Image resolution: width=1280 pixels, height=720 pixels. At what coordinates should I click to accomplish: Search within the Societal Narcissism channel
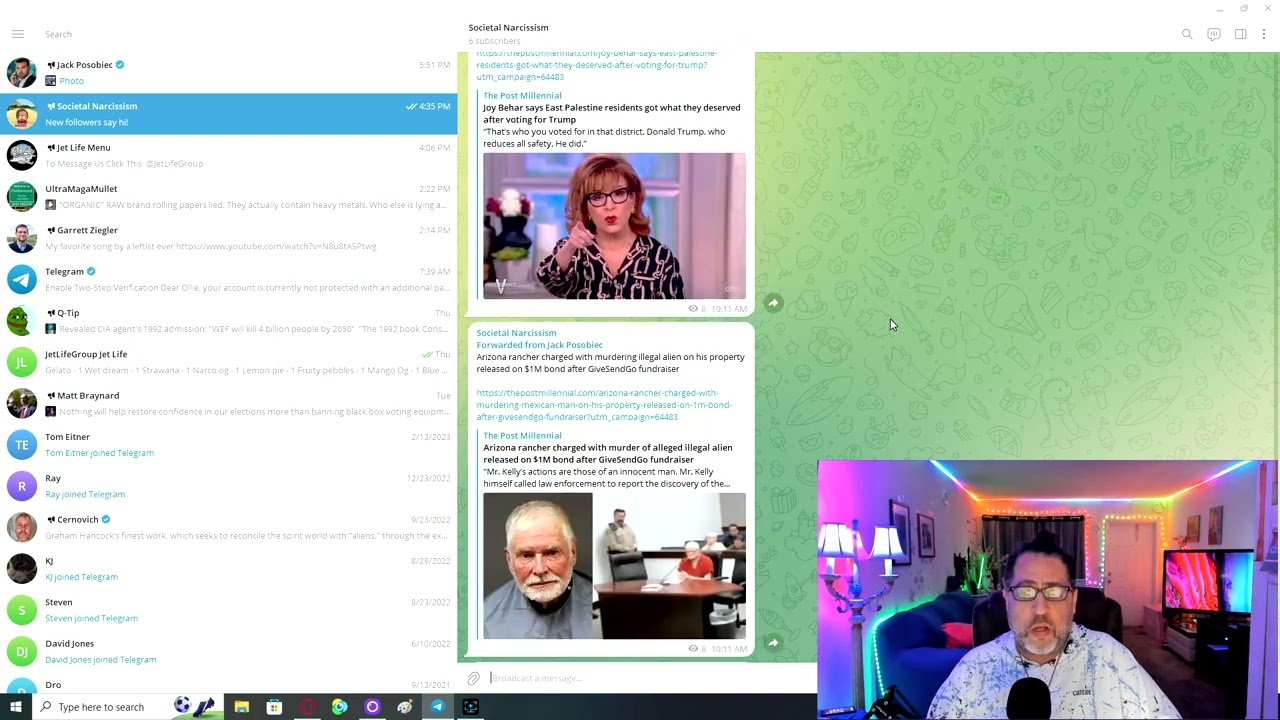click(x=1187, y=34)
